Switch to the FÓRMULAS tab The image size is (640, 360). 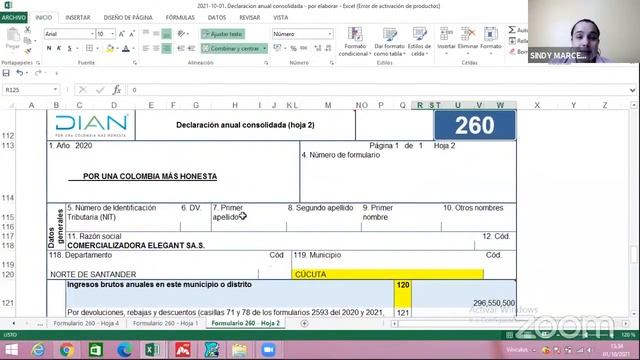tap(180, 18)
